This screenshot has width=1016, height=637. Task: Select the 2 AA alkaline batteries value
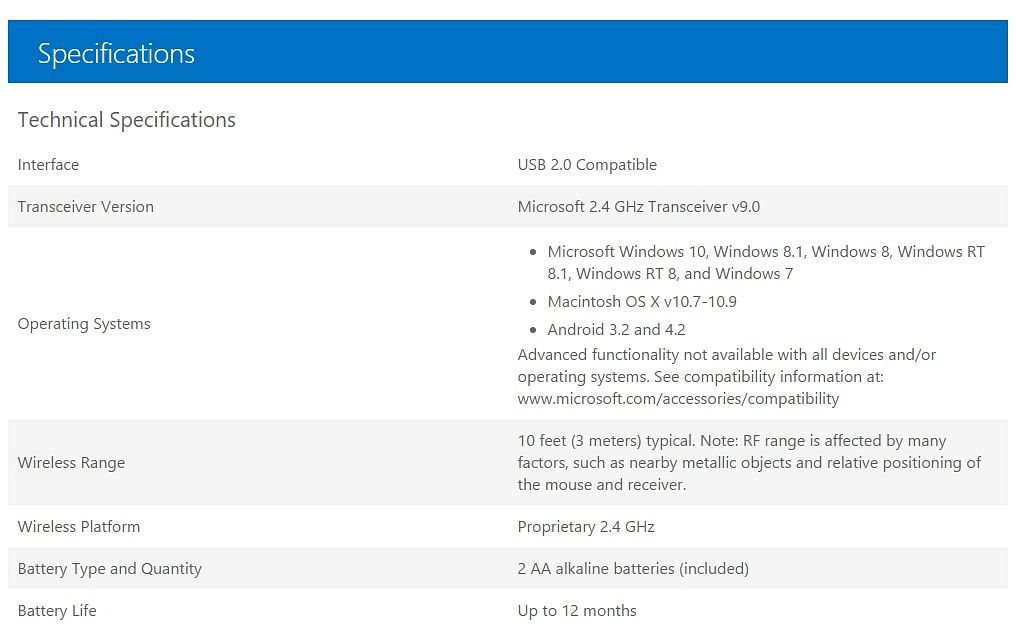(633, 568)
